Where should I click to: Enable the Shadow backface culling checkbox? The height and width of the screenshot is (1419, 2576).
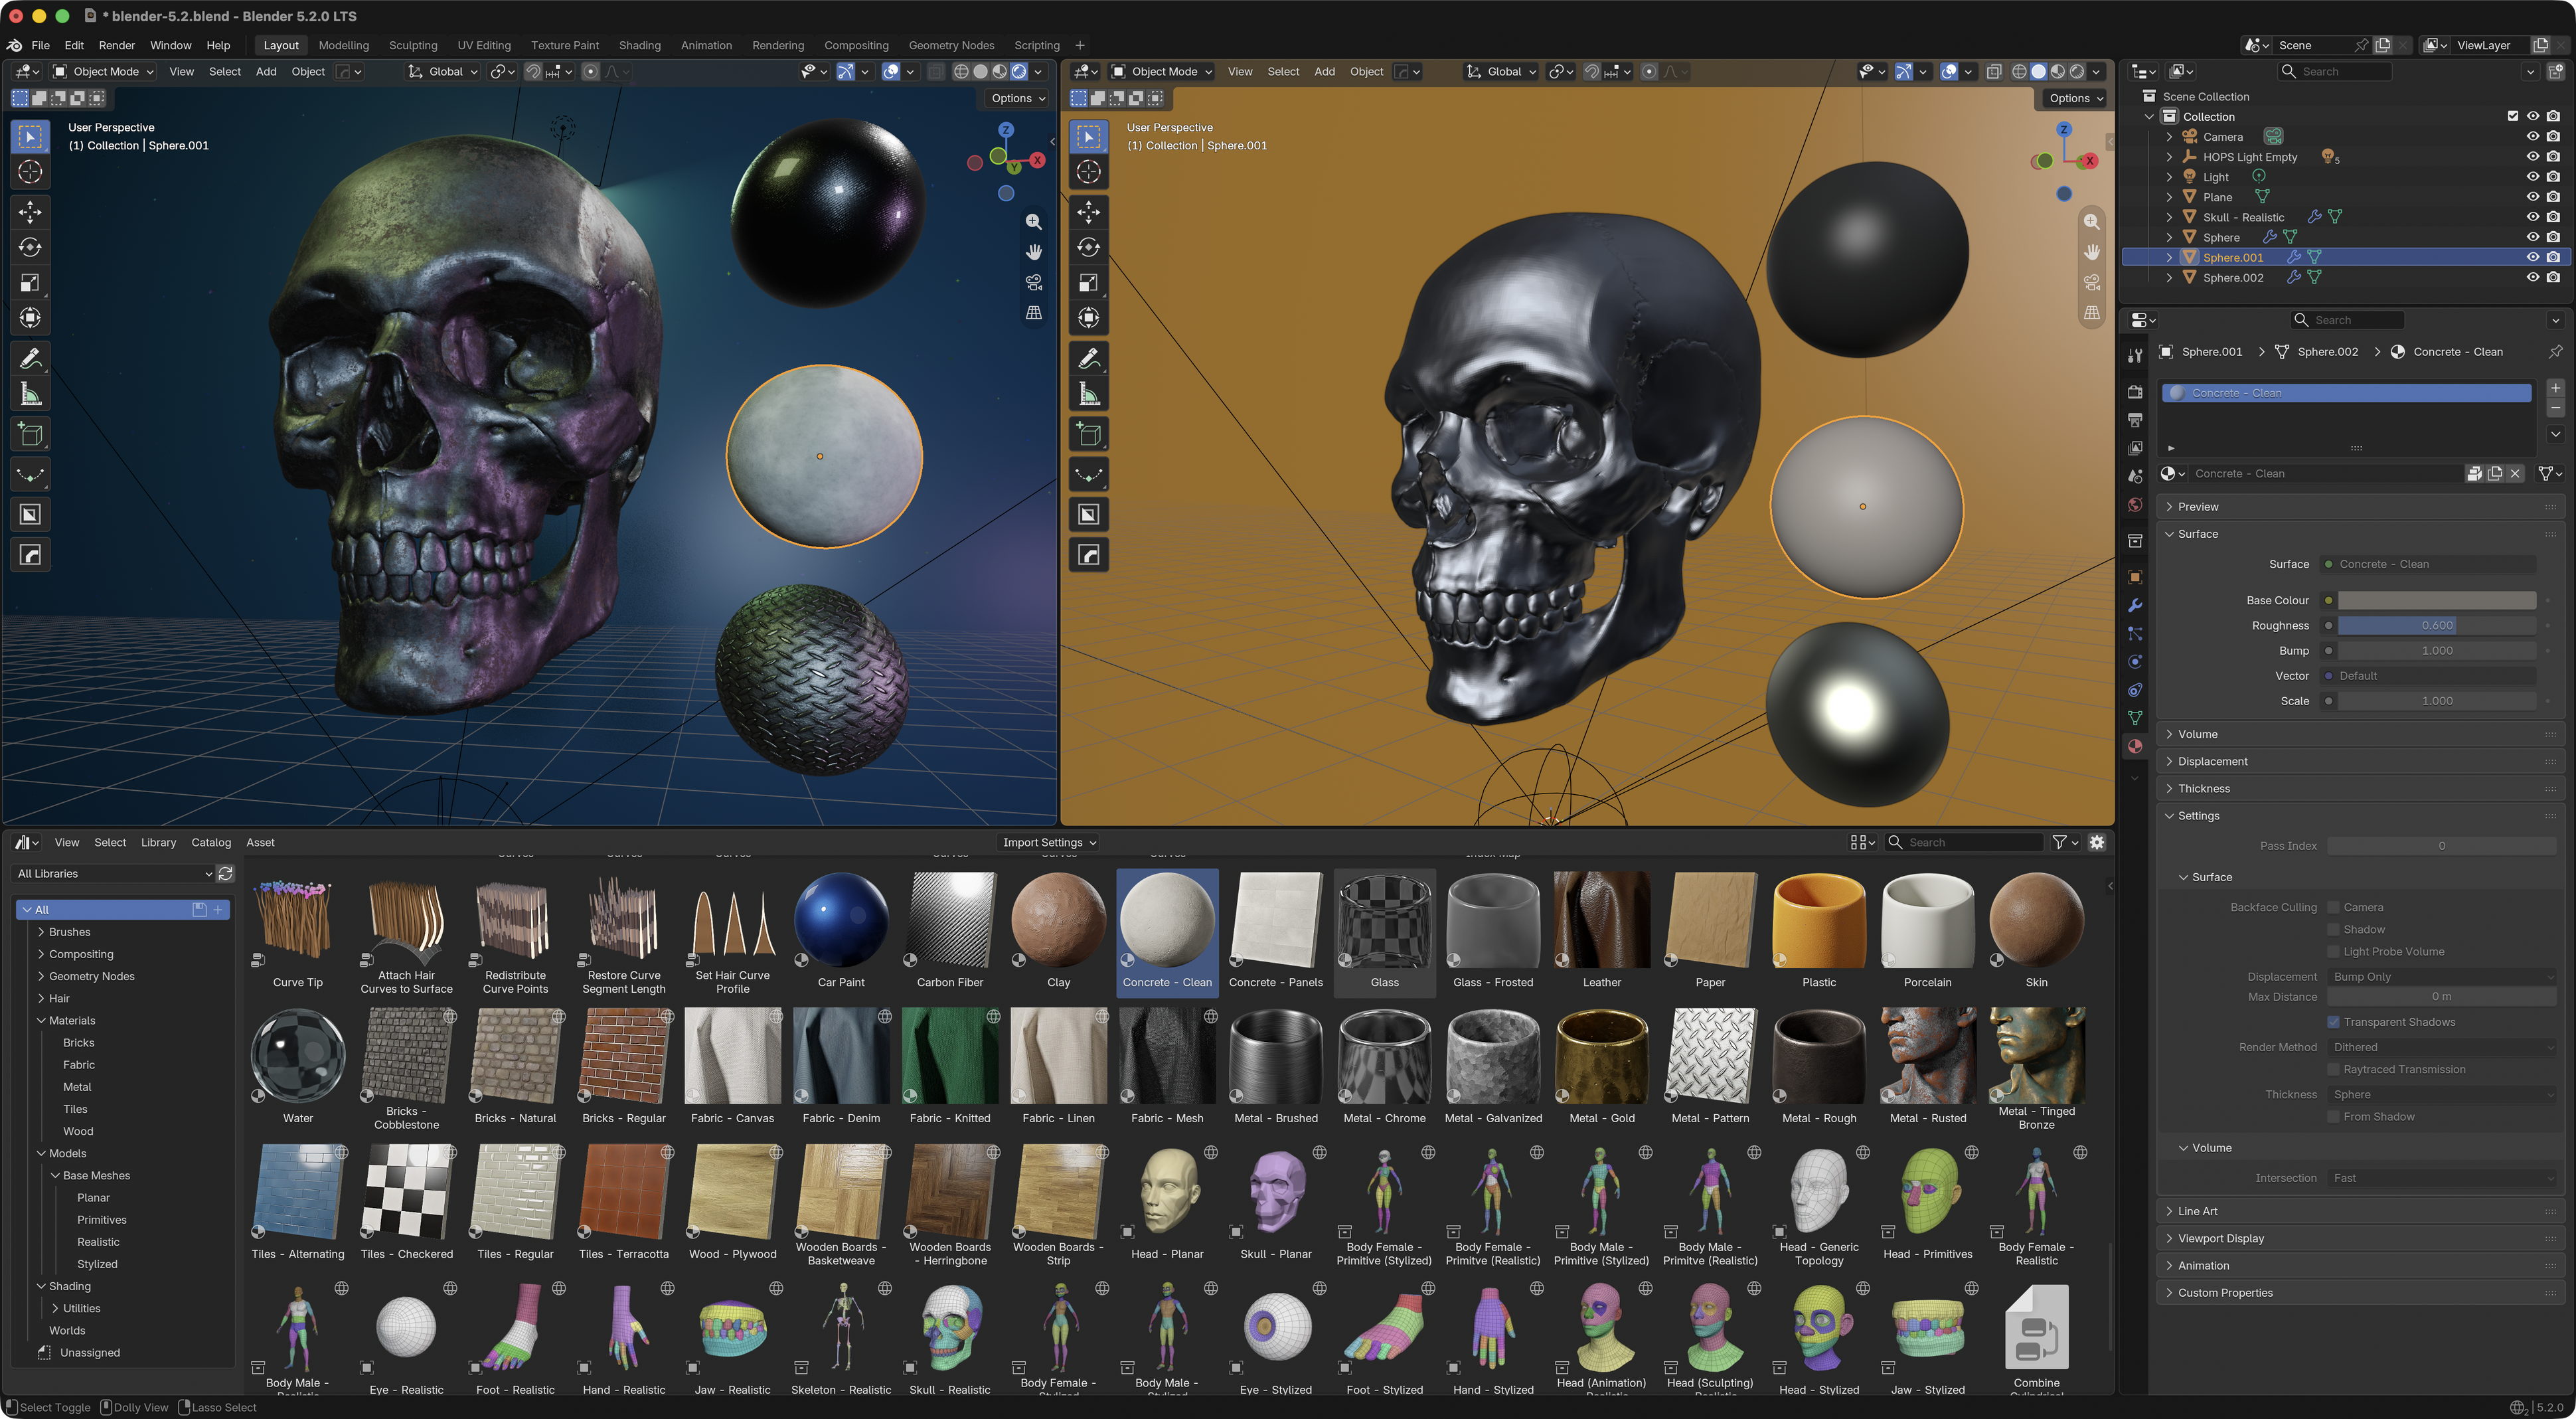coord(2334,929)
